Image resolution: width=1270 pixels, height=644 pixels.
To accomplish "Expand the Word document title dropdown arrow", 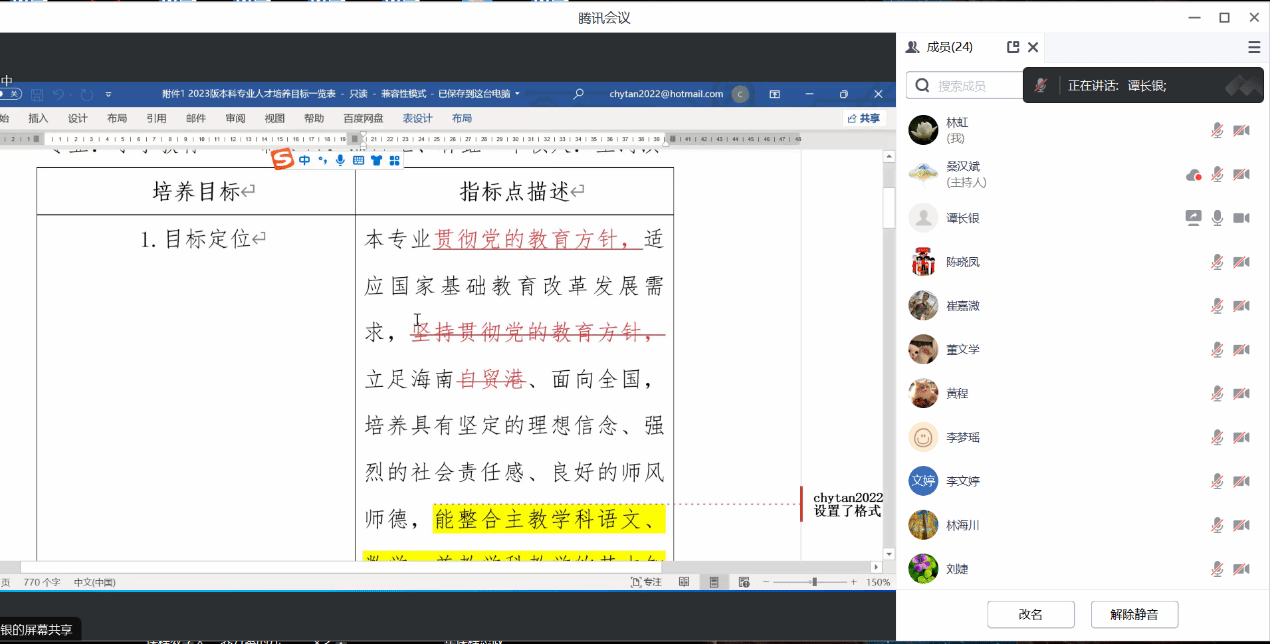I will tap(518, 94).
